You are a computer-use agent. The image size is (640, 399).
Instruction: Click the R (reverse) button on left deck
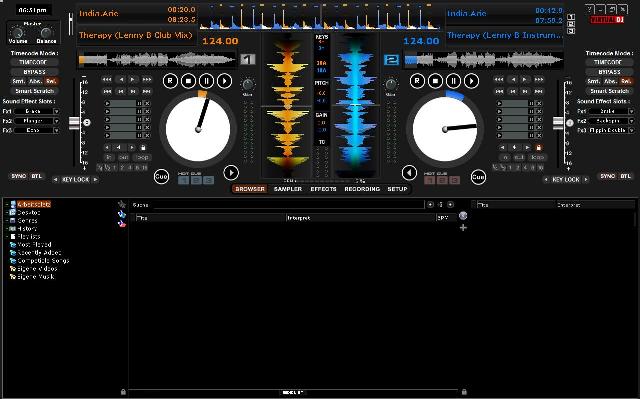(x=170, y=81)
